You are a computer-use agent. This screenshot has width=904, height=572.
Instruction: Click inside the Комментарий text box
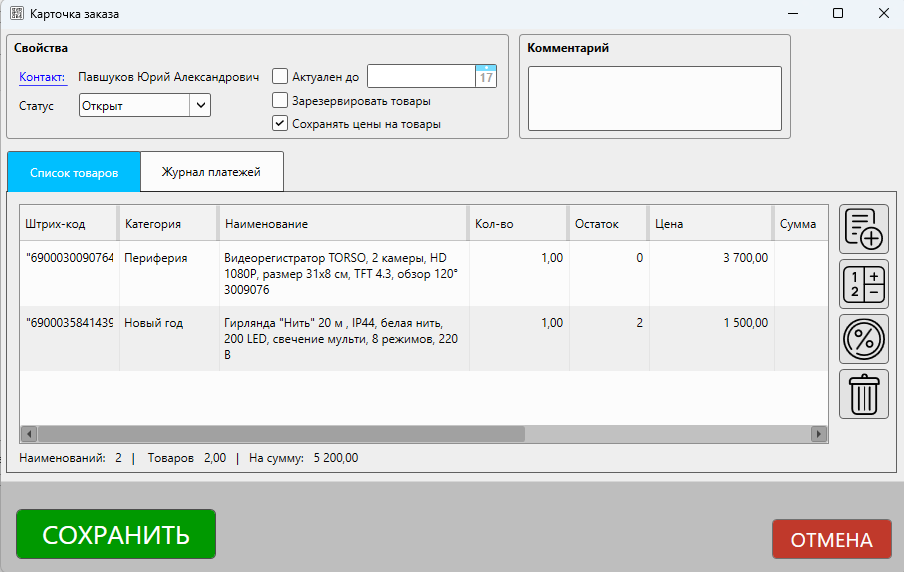pyautogui.click(x=654, y=98)
